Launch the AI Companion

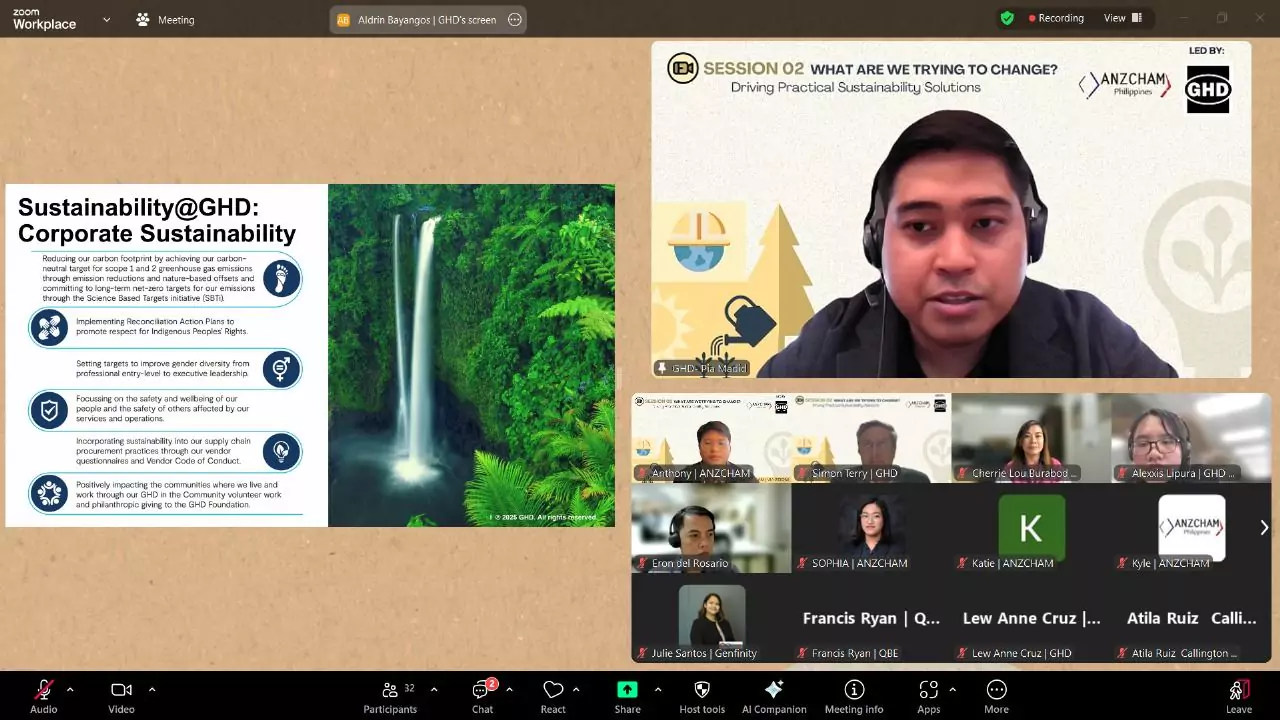click(x=774, y=696)
